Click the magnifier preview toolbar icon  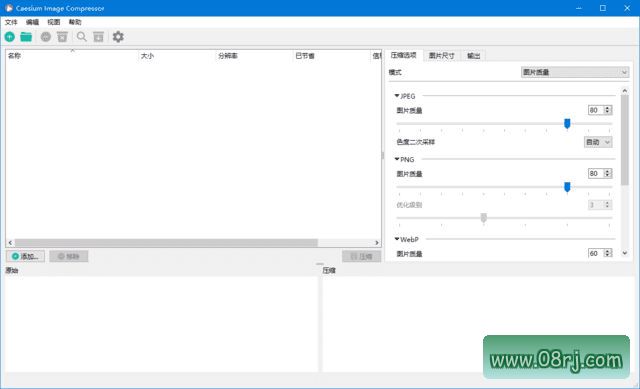coord(82,37)
